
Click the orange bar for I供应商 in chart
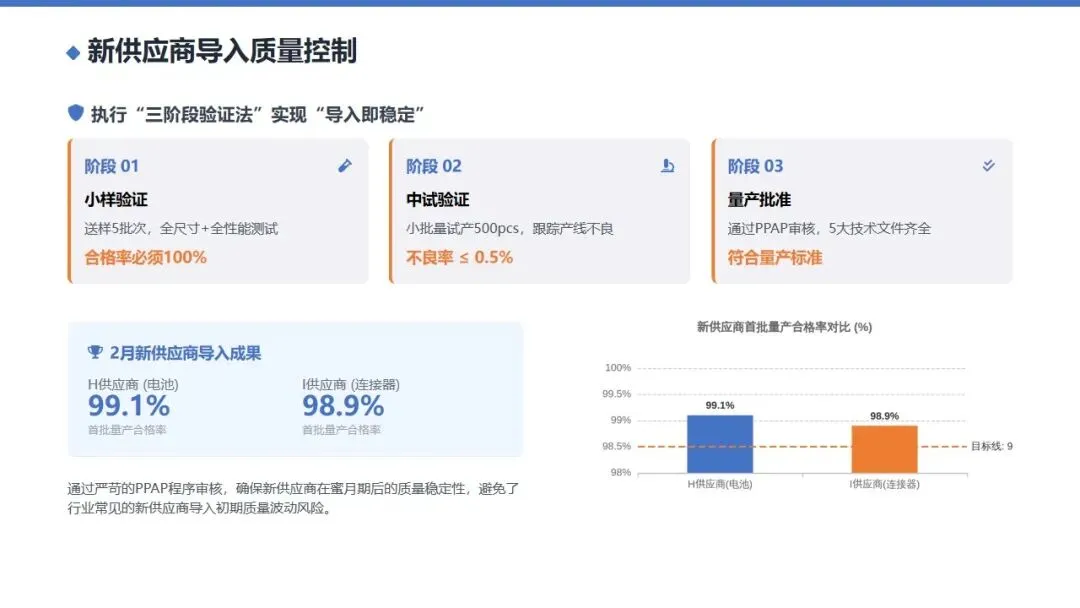click(884, 449)
